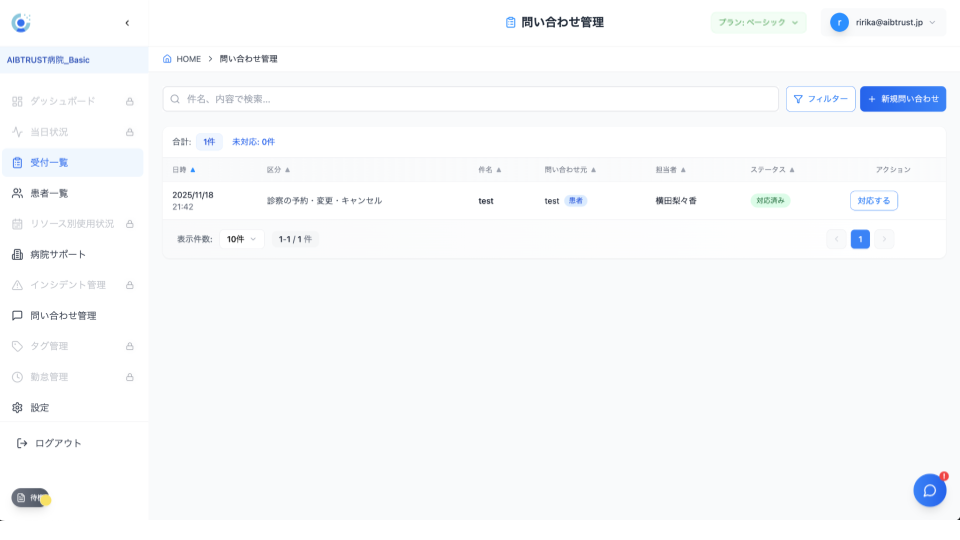Click the AIBTRUST app logo
960x540 pixels.
pos(21,23)
